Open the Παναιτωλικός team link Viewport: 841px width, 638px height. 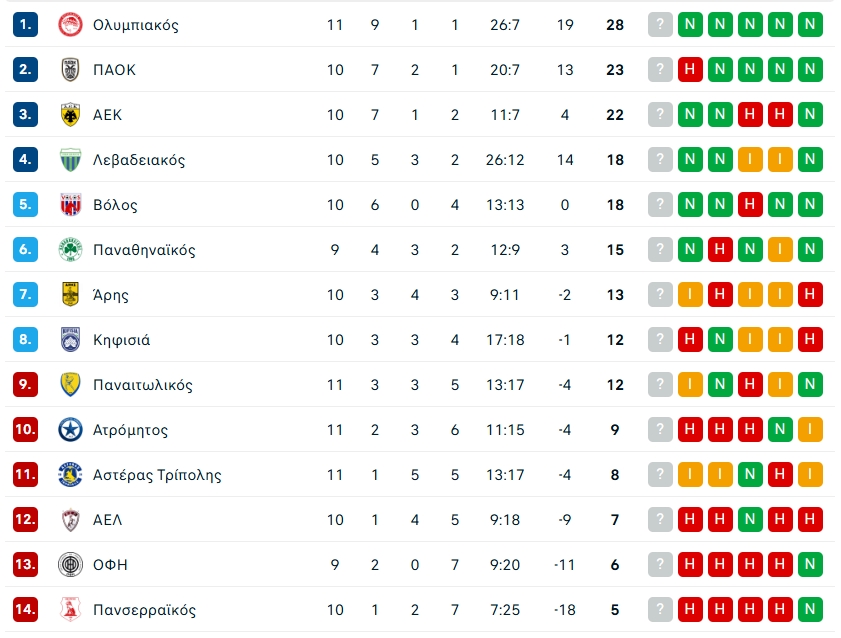click(x=142, y=385)
